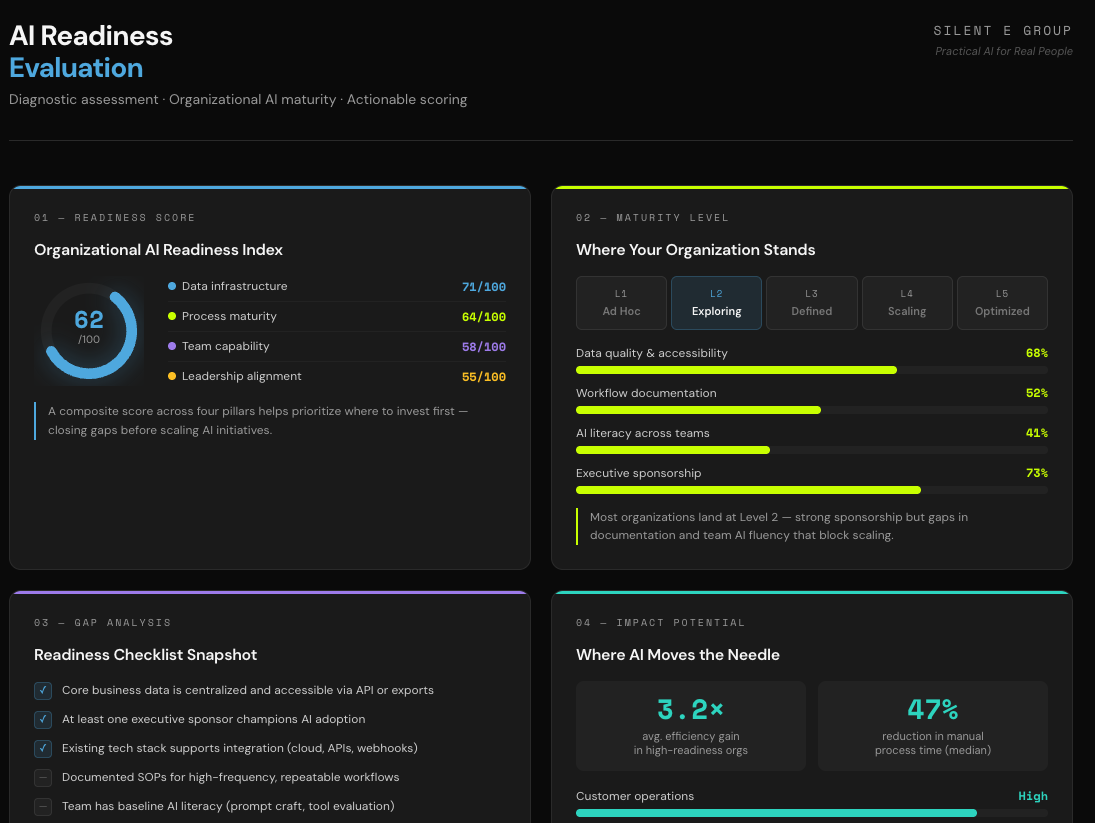Select the L4 Scaling maturity tile
Image resolution: width=1095 pixels, height=823 pixels.
906,302
